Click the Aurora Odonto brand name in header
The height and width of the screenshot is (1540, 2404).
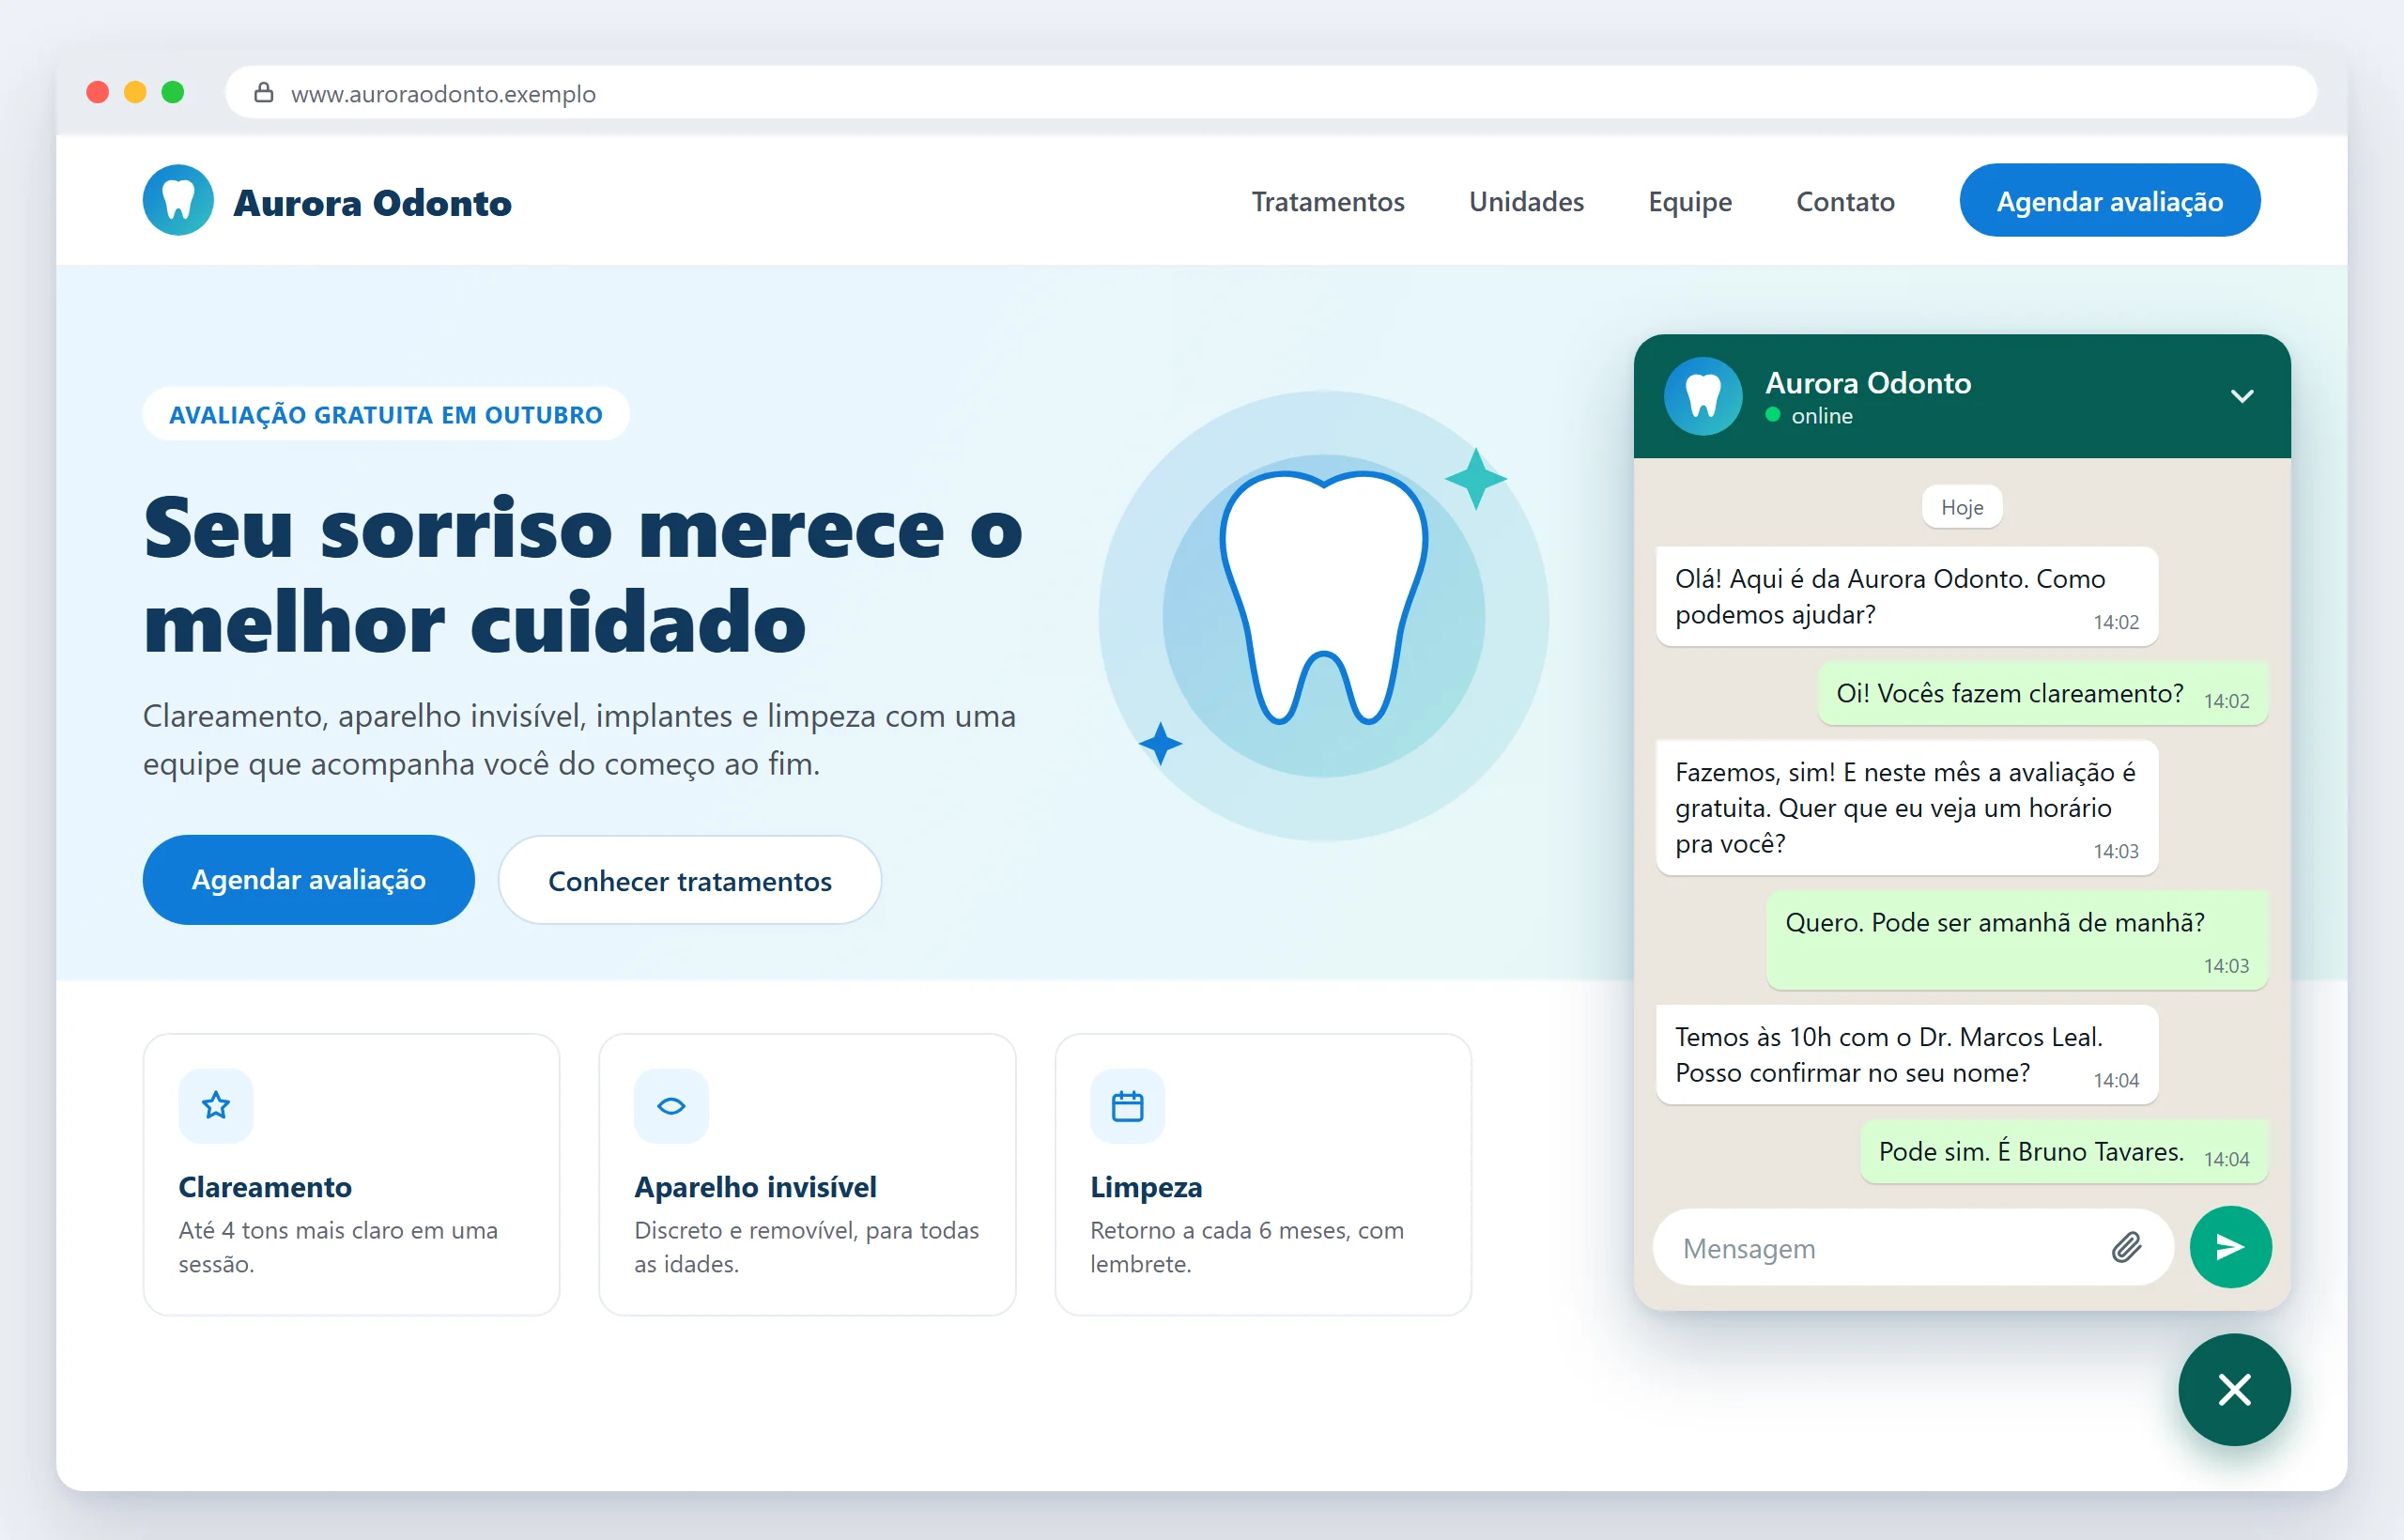click(372, 202)
